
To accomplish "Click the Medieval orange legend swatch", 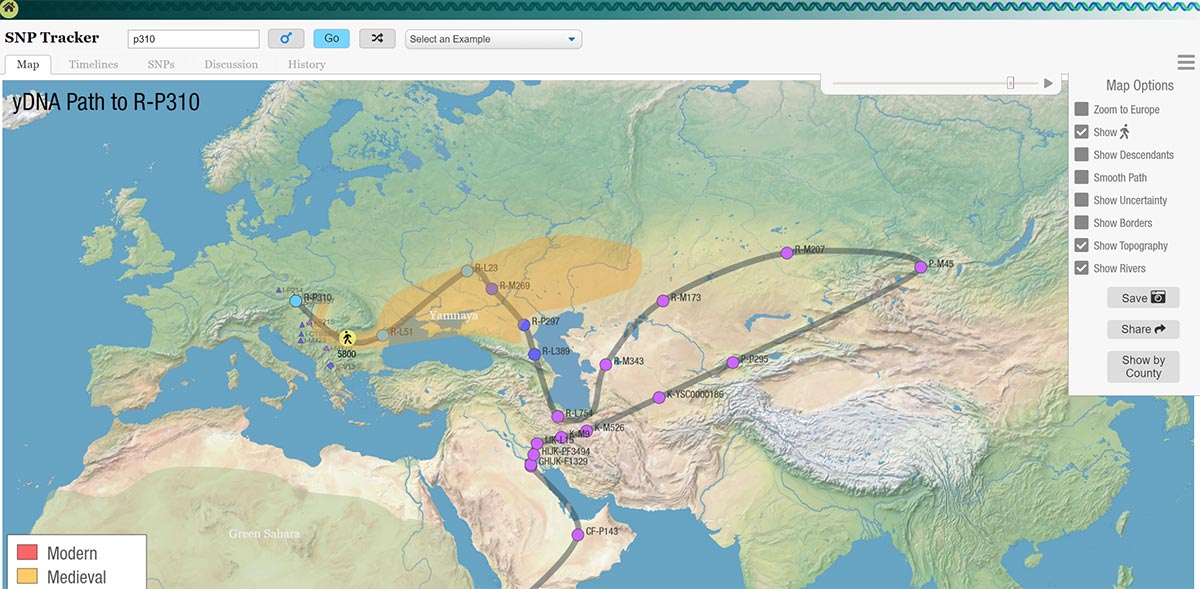I will 27,577.
